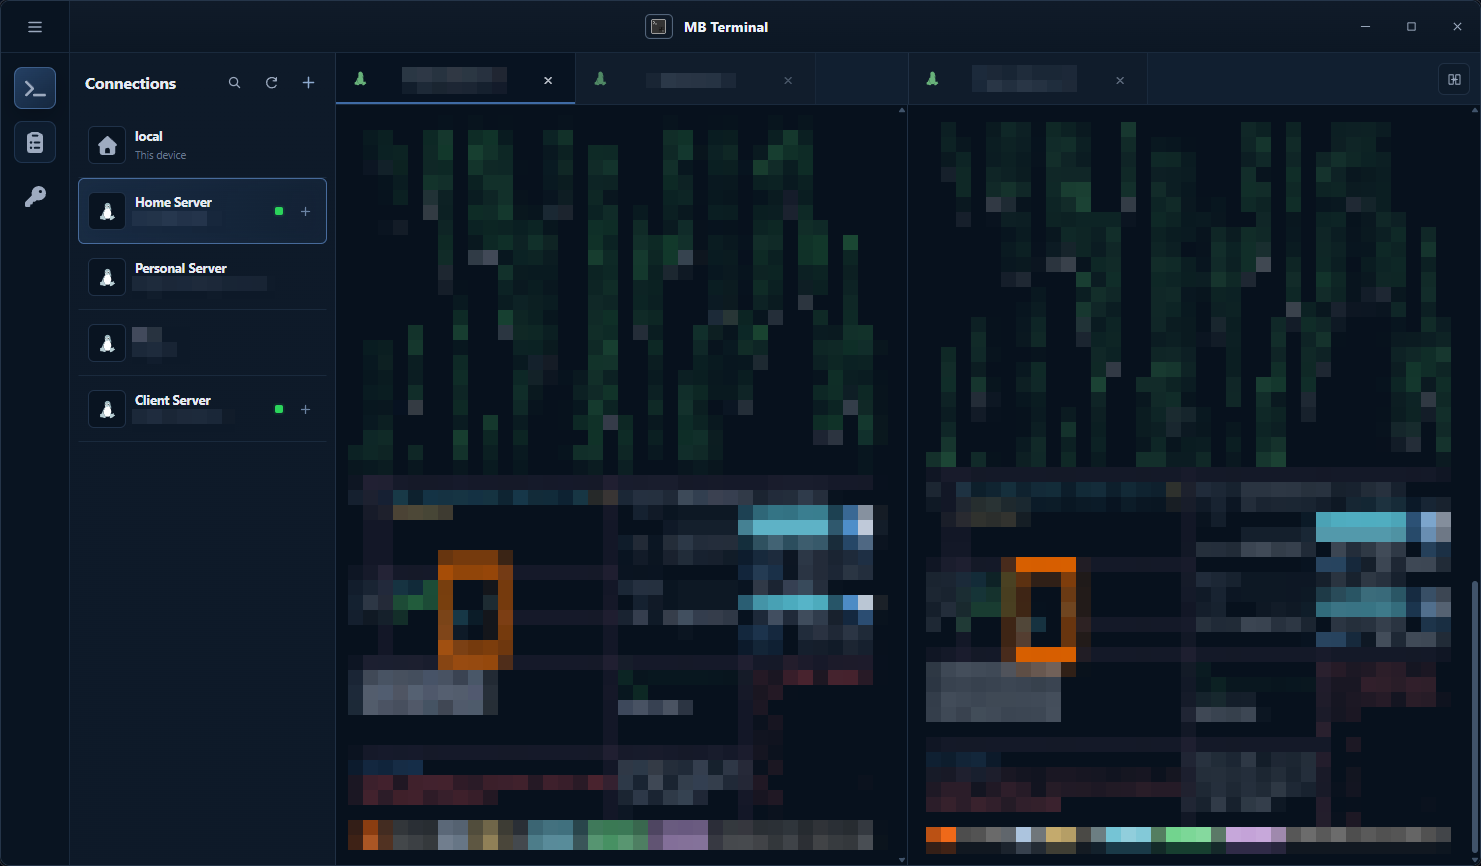Viewport: 1481px width, 866px height.
Task: Focus the right terminal pane output
Action: click(x=1189, y=485)
